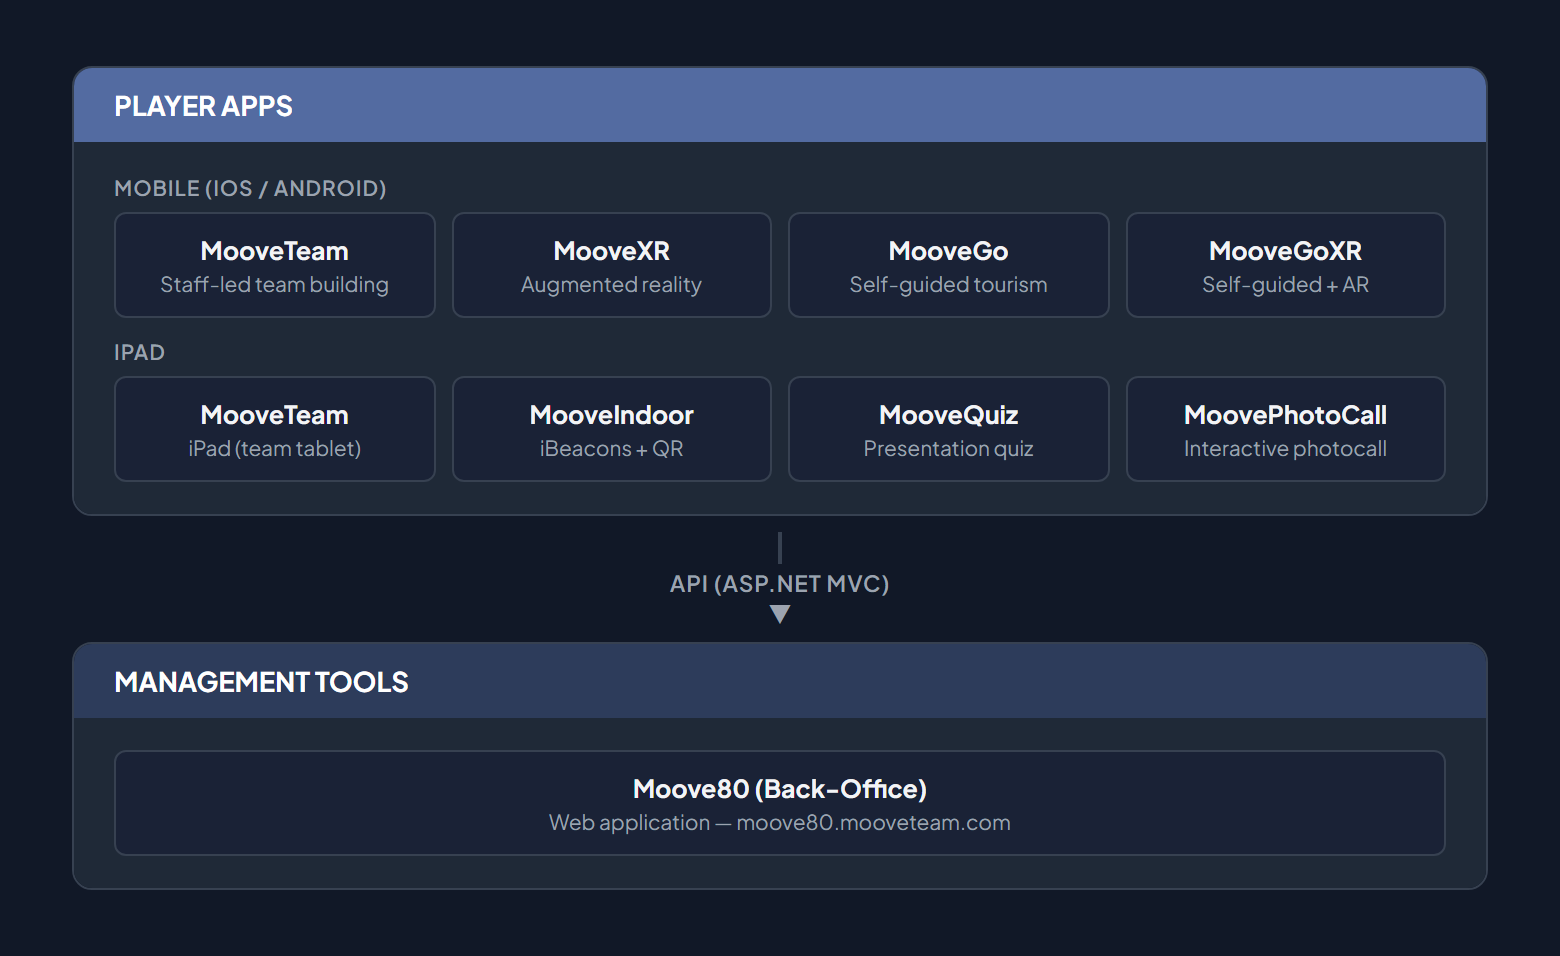The height and width of the screenshot is (956, 1560).
Task: Expand the downward arrow below API label
Action: click(x=779, y=614)
